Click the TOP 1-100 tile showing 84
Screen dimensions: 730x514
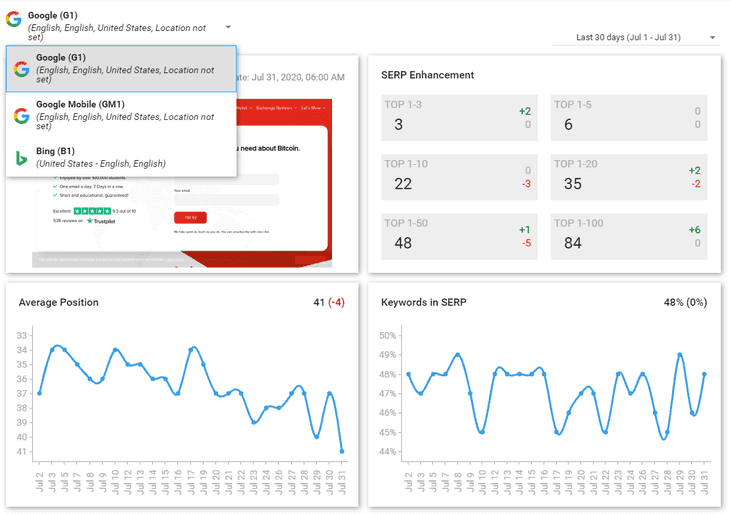(x=629, y=236)
